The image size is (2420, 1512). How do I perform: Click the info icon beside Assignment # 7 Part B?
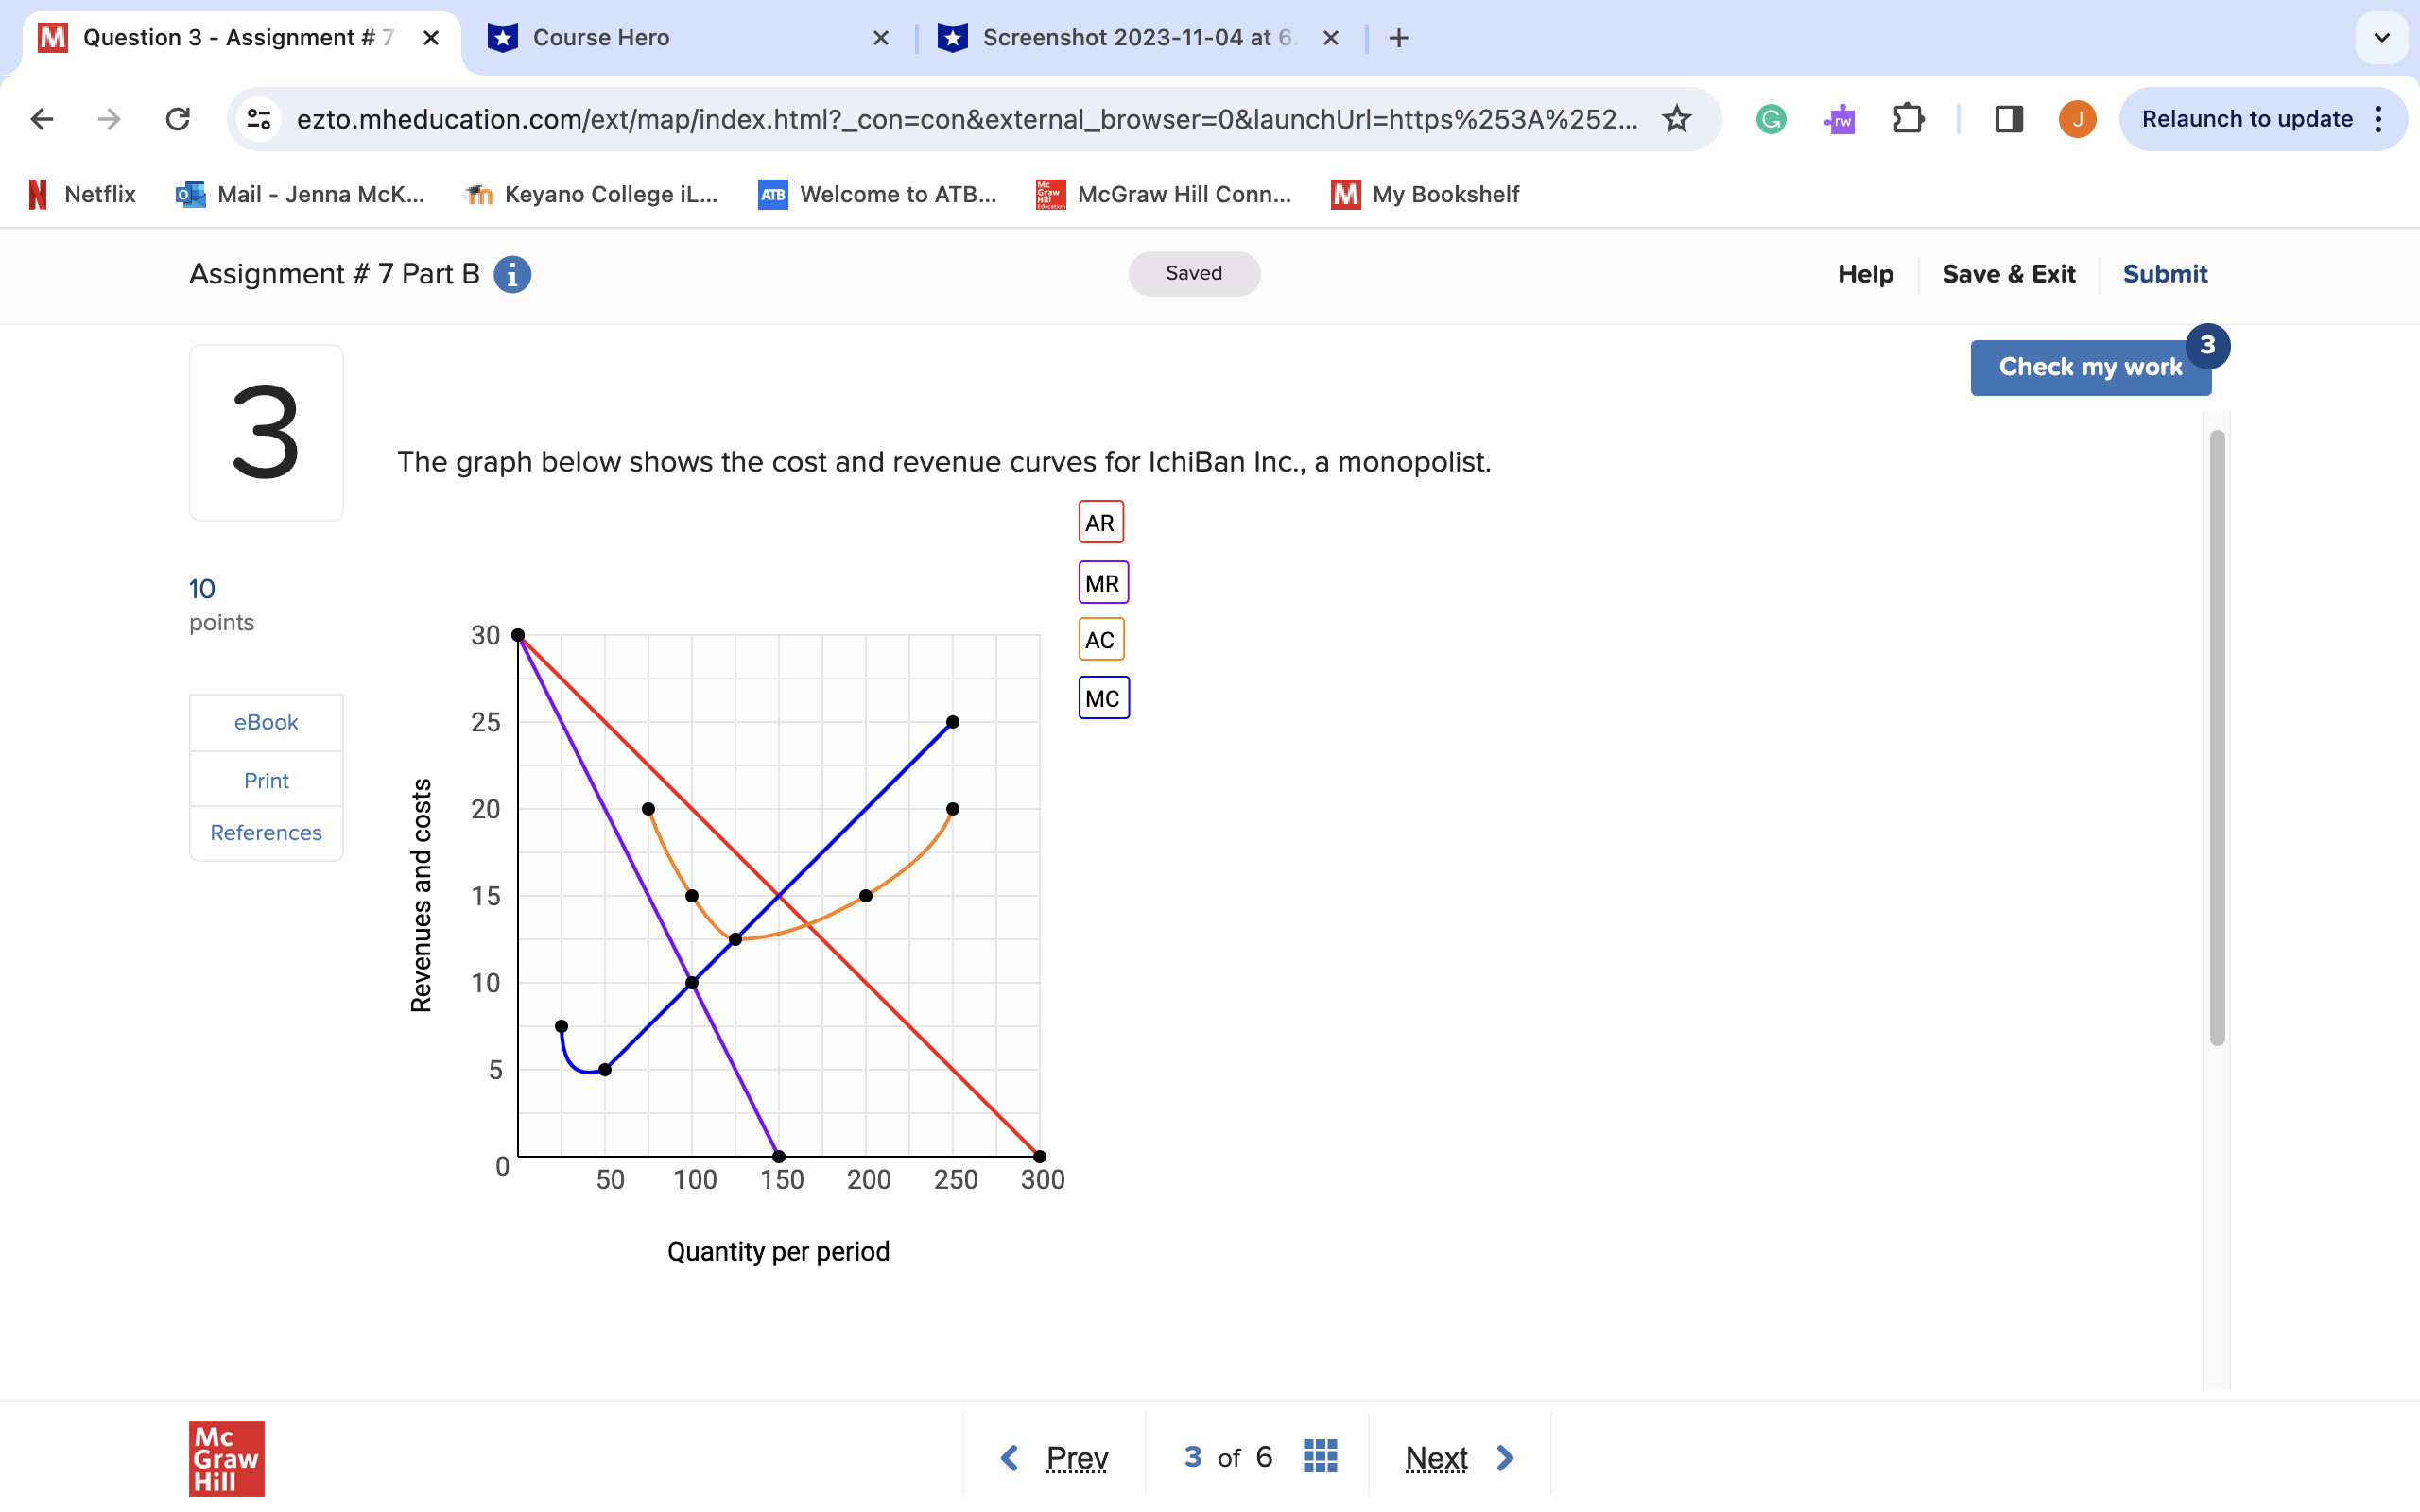512,274
